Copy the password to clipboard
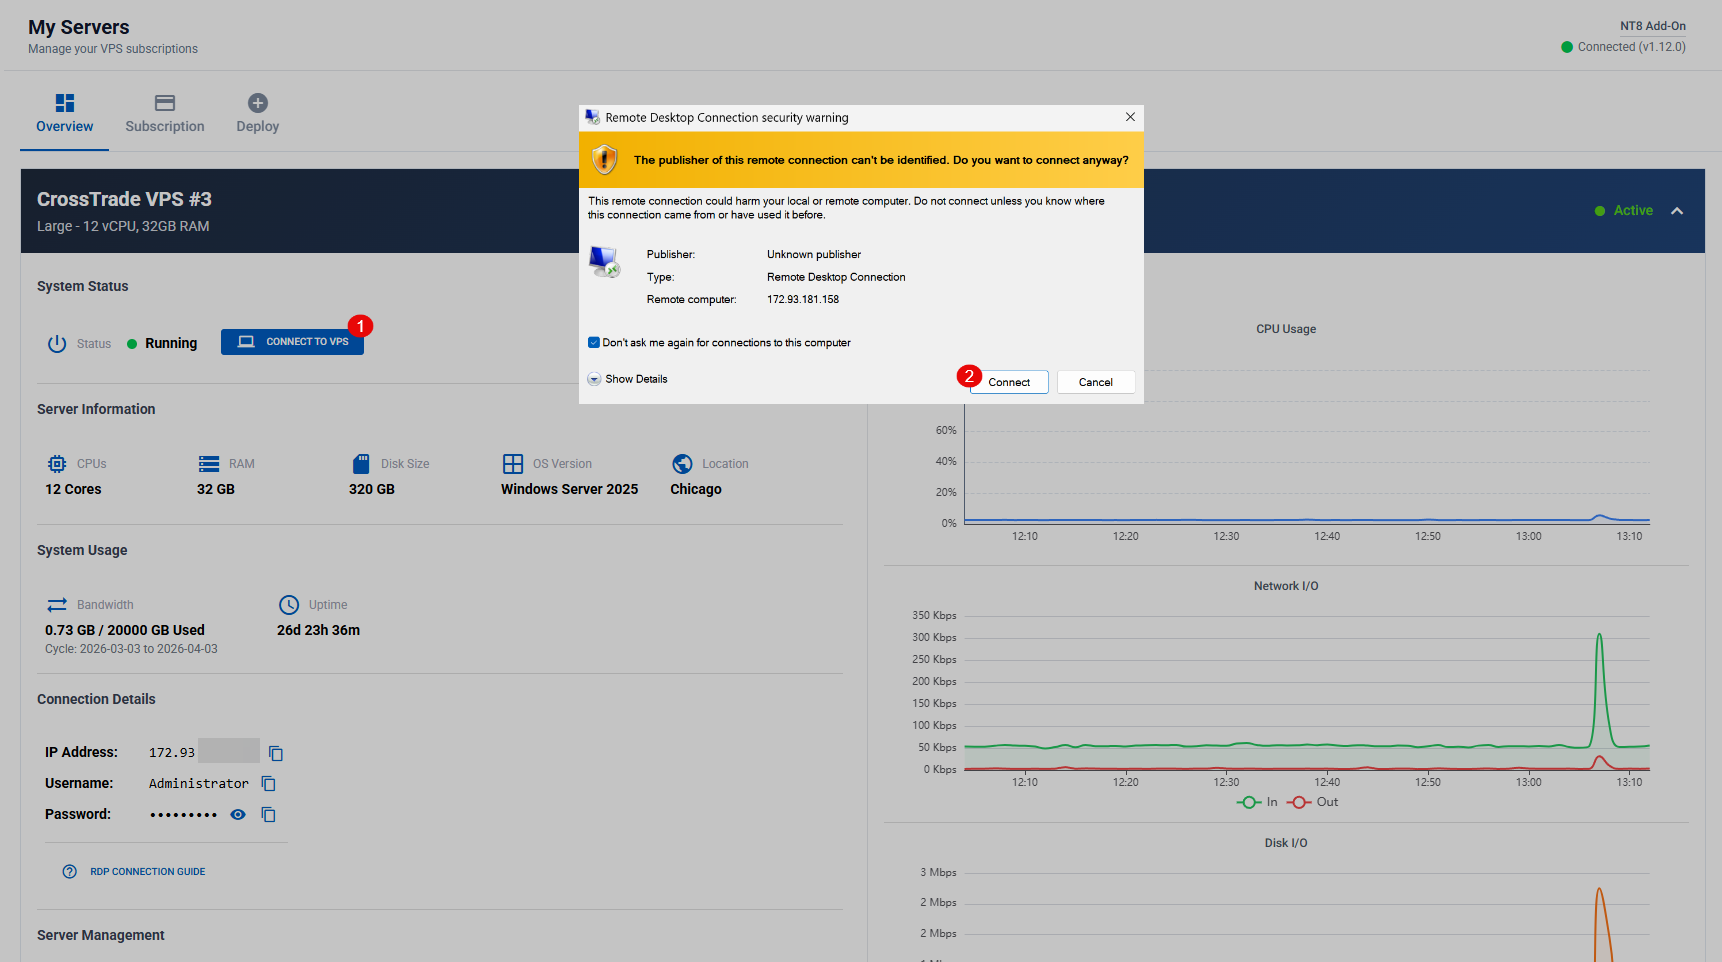Screen dimensions: 1722x962 (x=268, y=815)
